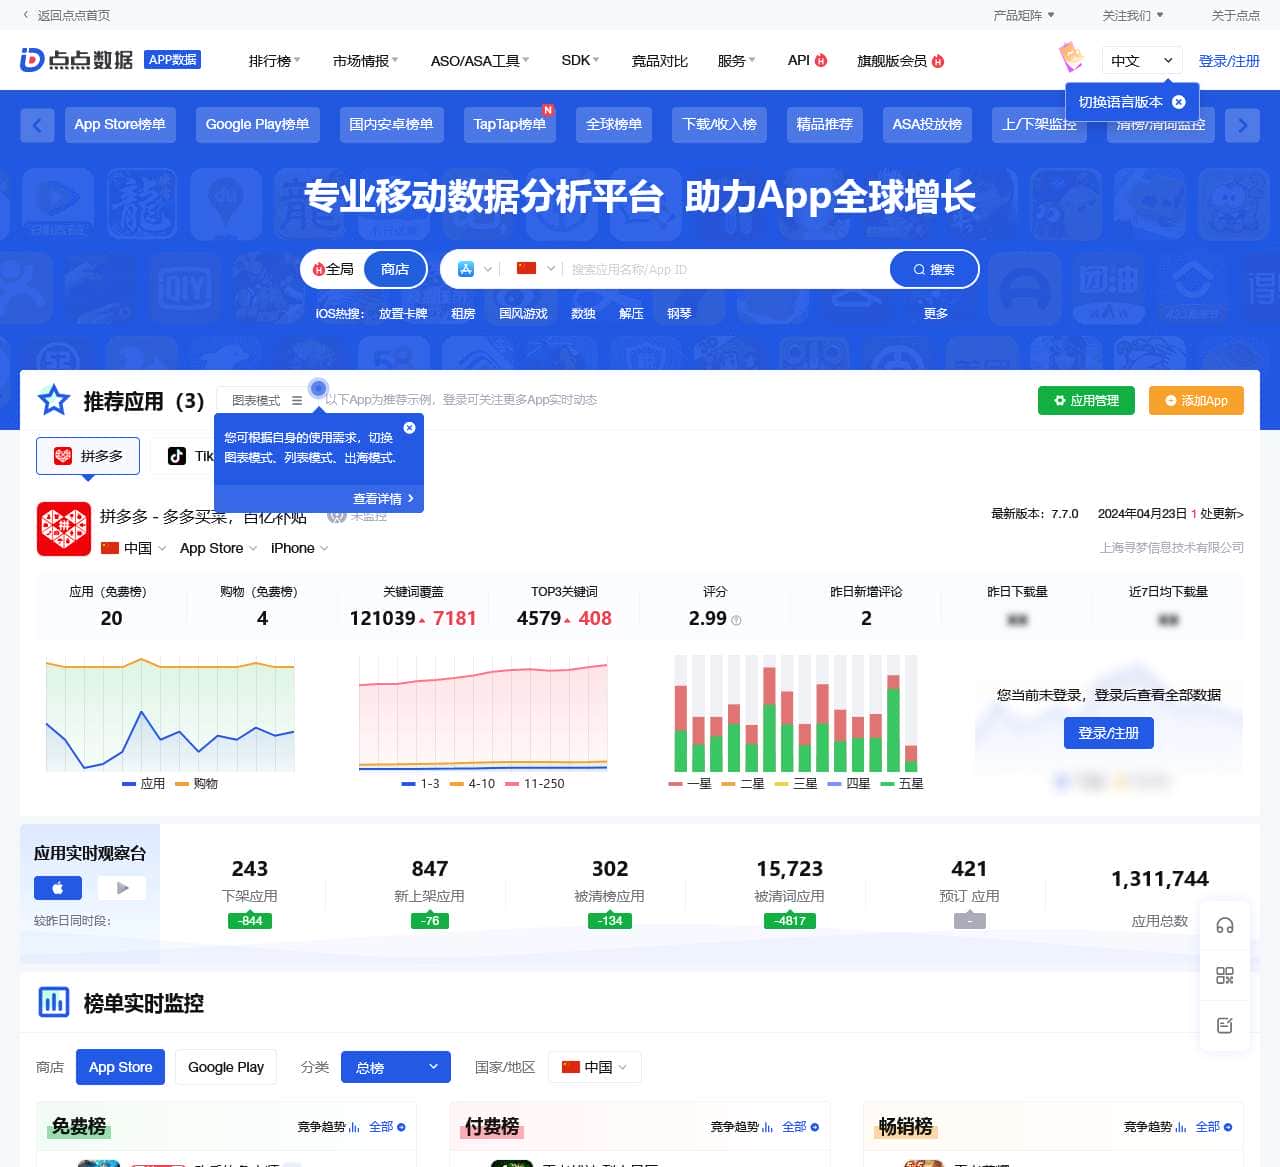Open 竞争趋势 for 付费榜
Image resolution: width=1280 pixels, height=1167 pixels.
741,1127
